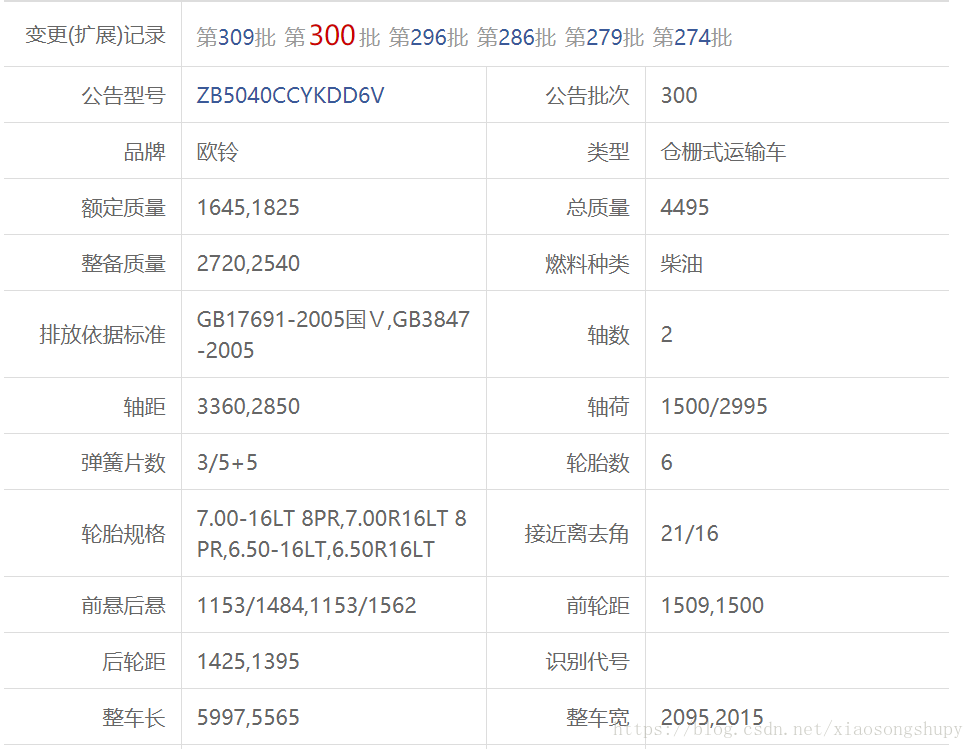Select the axle load value 1500/2995

714,406
